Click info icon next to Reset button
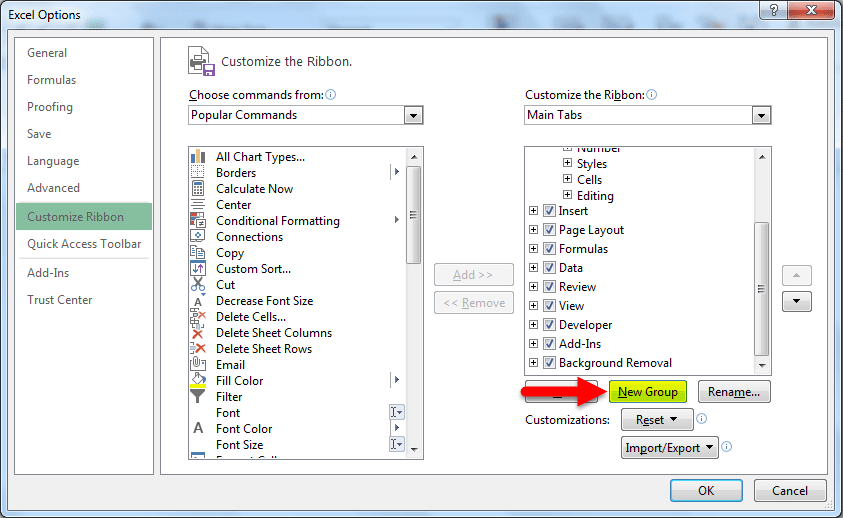Viewport: 843px width, 518px height. pos(701,418)
